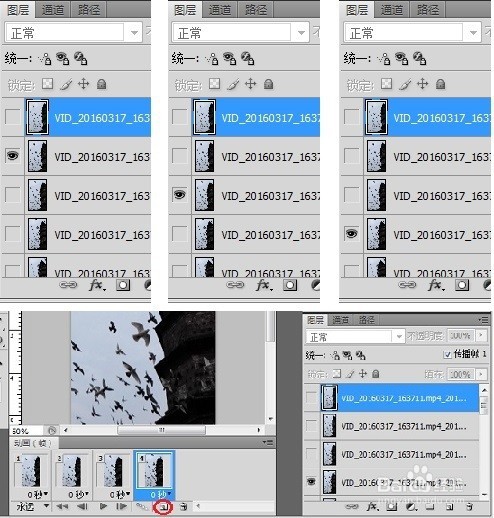Open the animation panel flyout menu
Screen dimensions: 494x518
coord(268,443)
